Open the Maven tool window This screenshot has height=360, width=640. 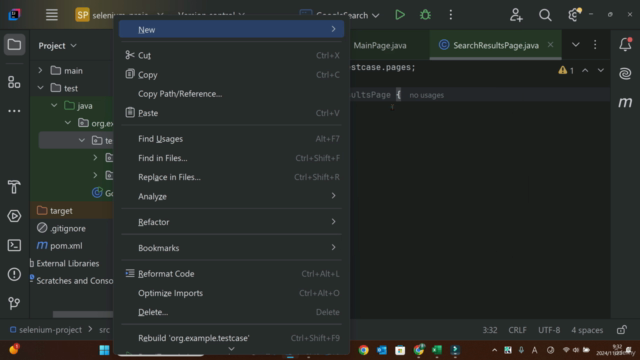point(625,102)
